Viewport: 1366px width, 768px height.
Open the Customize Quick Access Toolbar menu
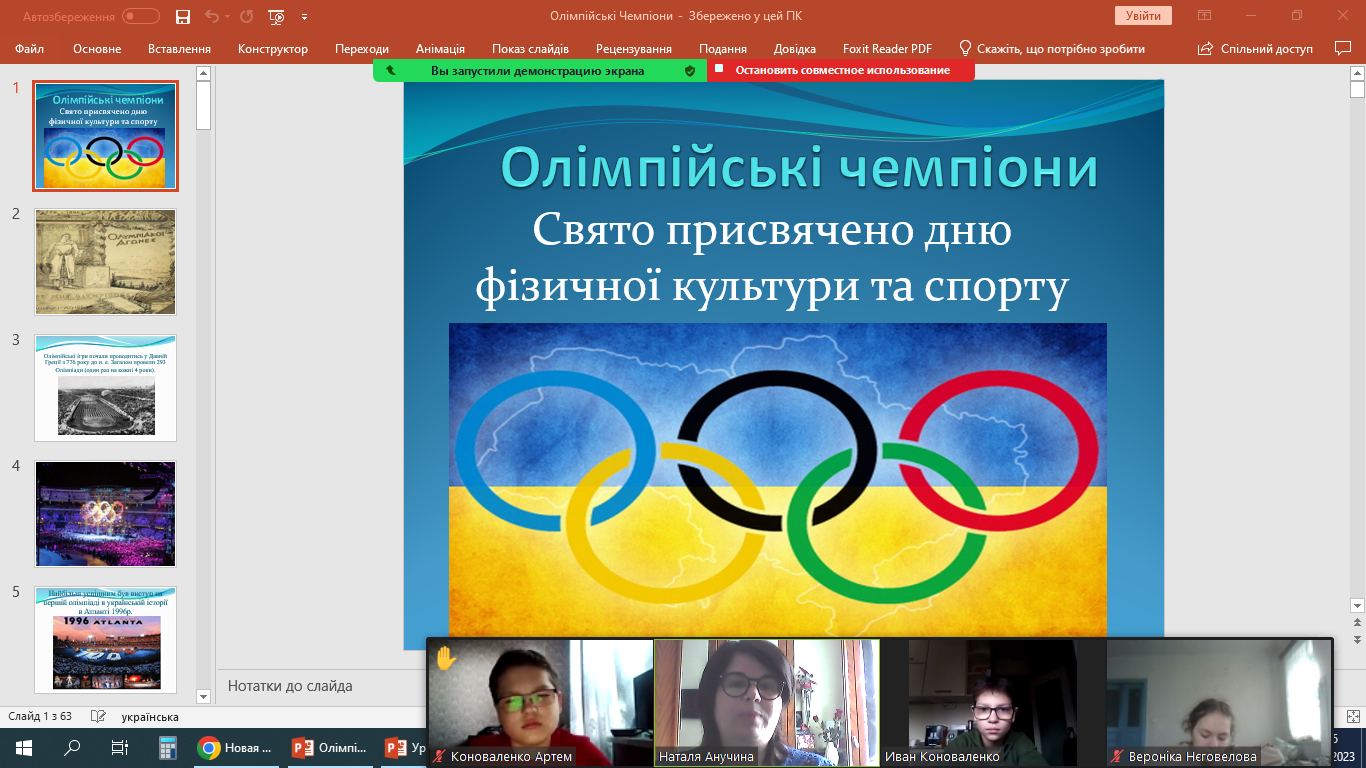304,17
